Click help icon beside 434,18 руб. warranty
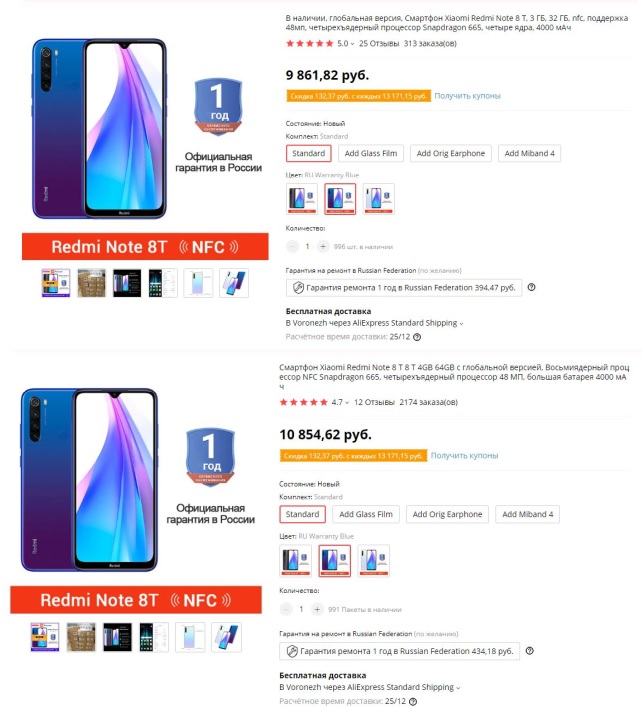642x716 pixels. [x=529, y=651]
